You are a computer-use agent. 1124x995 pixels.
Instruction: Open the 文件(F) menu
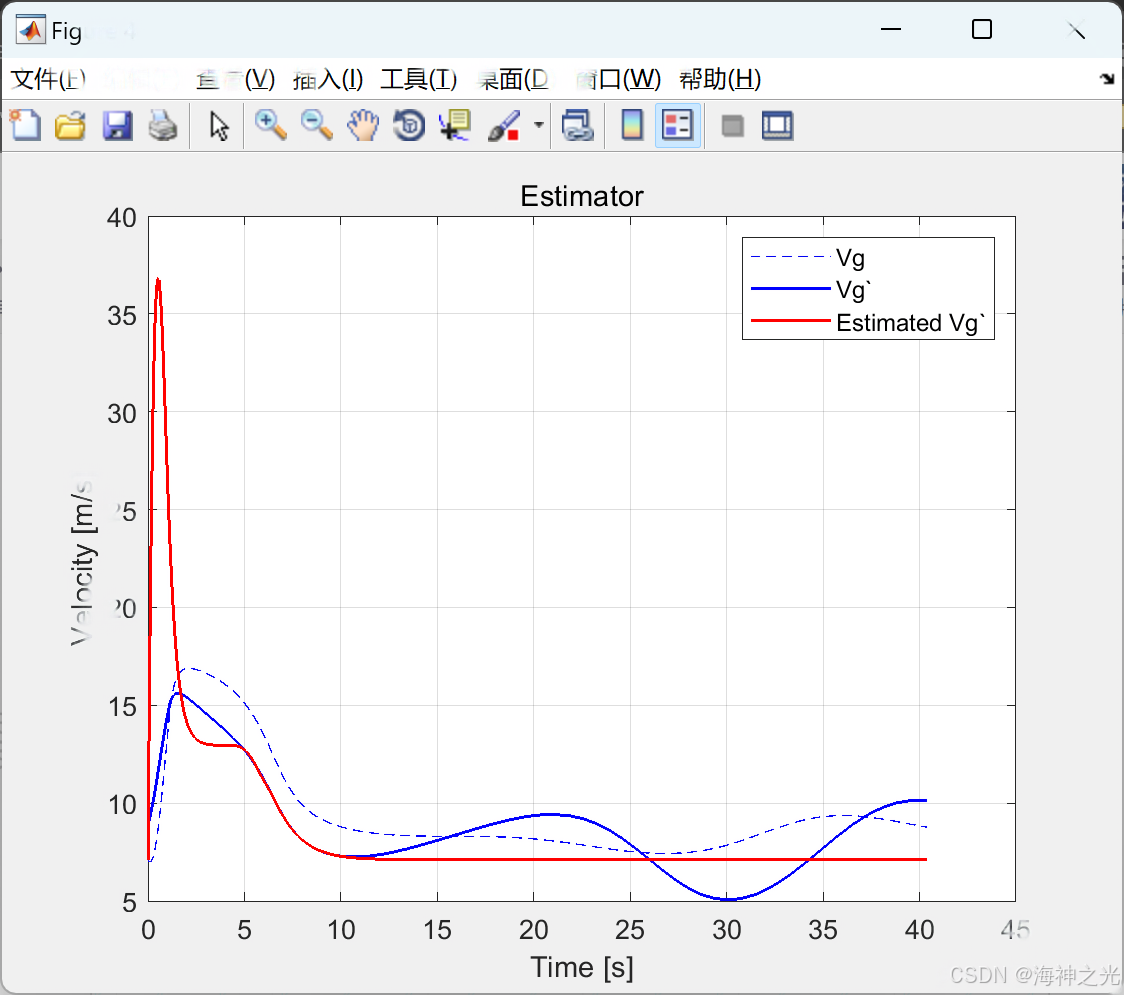coord(48,79)
